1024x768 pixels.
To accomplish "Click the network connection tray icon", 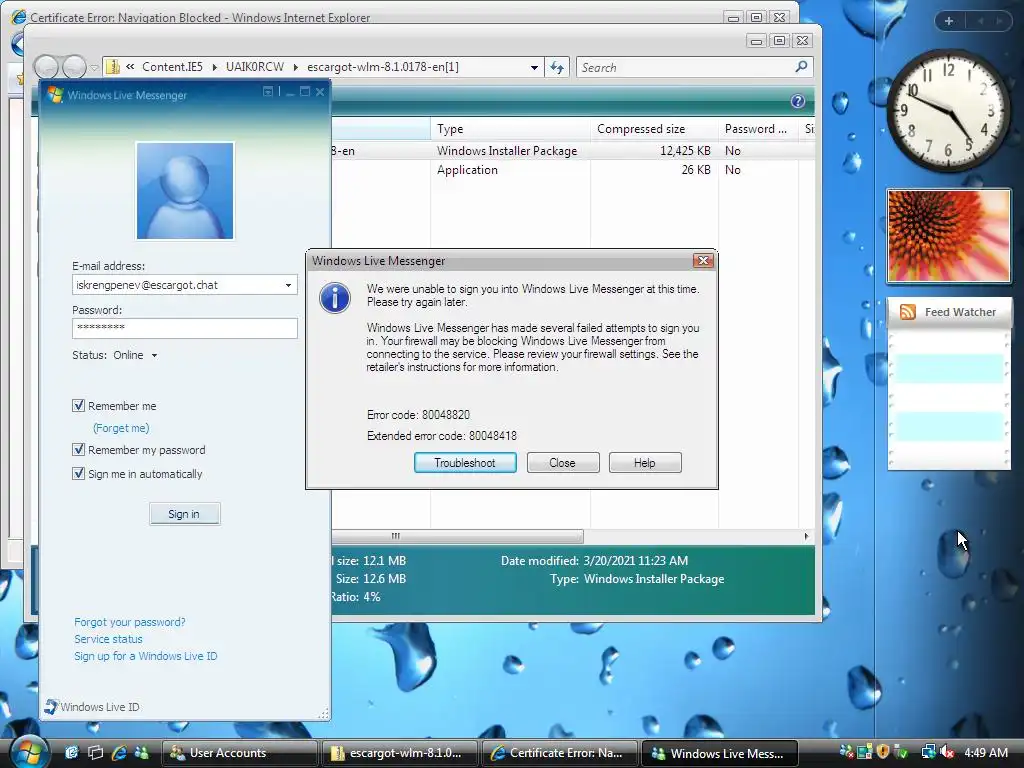I will point(928,752).
